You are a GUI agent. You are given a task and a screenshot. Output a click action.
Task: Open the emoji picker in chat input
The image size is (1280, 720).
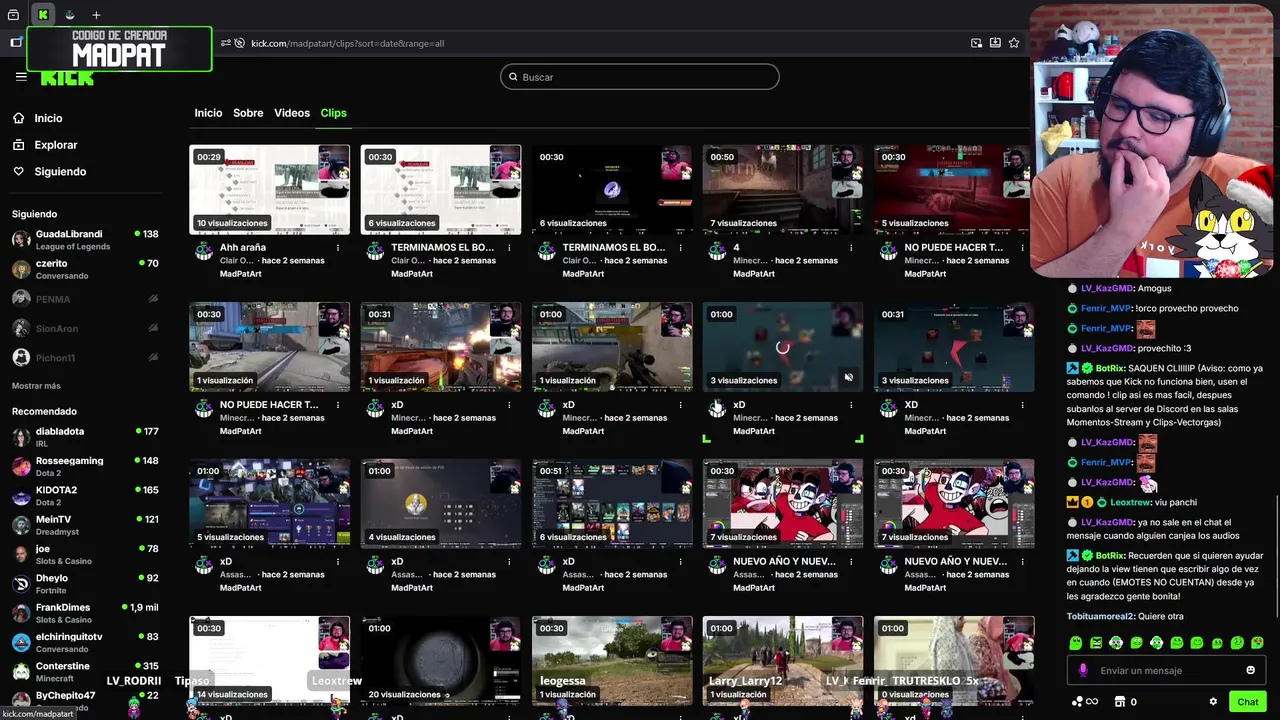point(1250,671)
